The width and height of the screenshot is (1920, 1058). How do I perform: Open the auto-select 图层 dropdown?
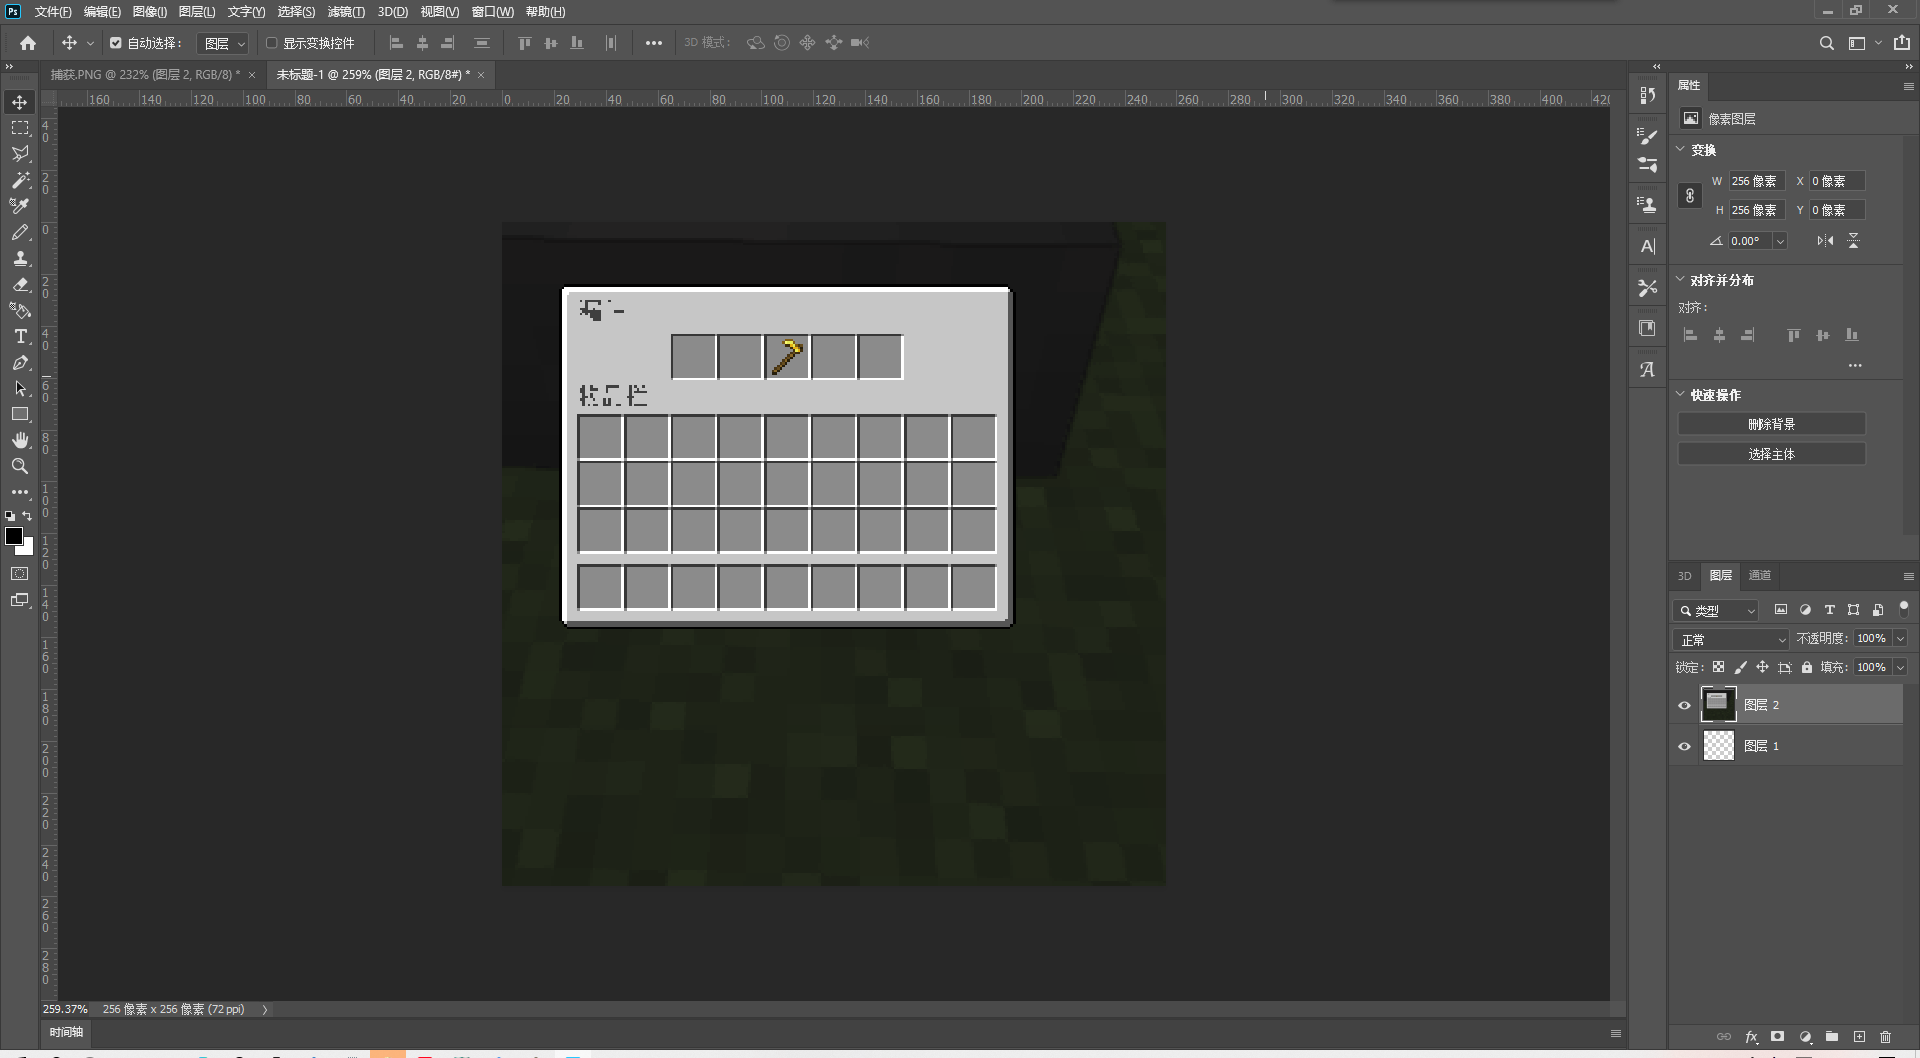coord(223,43)
